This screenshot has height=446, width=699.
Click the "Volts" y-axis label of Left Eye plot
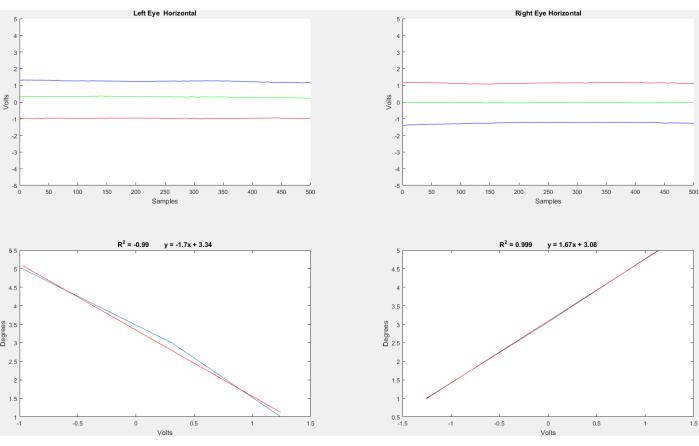tap(6, 102)
